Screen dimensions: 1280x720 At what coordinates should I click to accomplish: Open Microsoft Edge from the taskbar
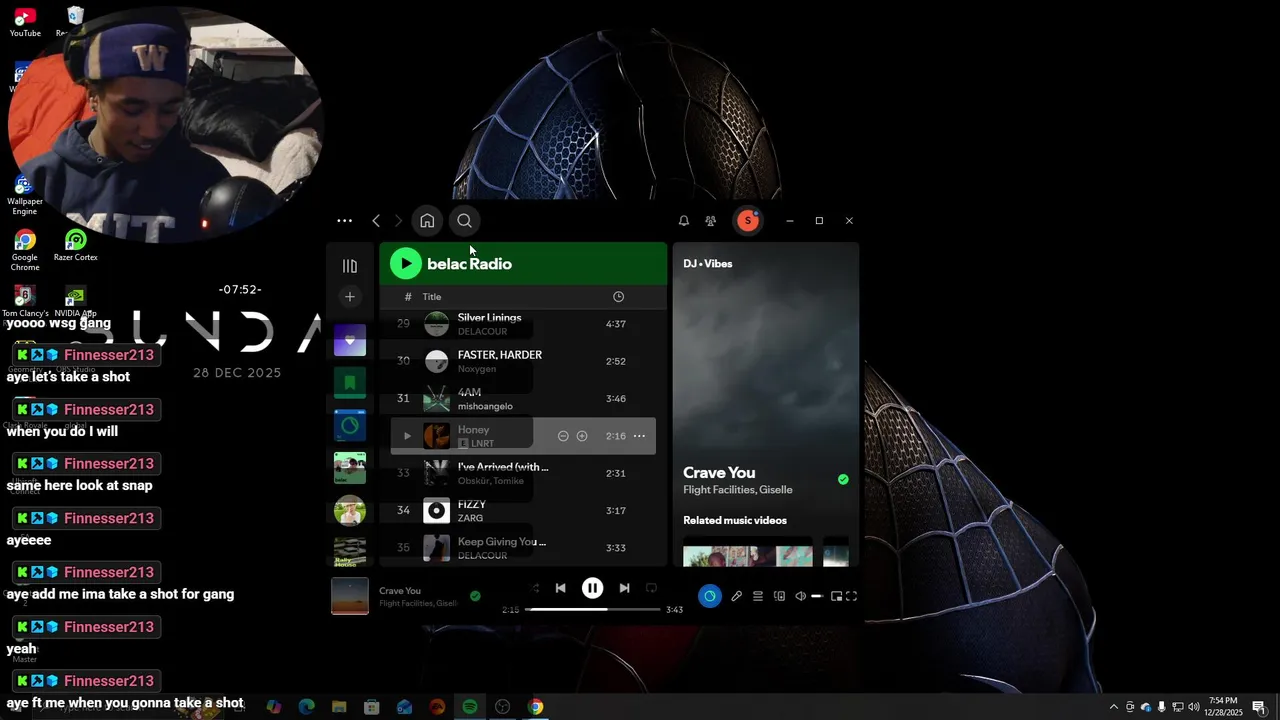click(x=307, y=707)
